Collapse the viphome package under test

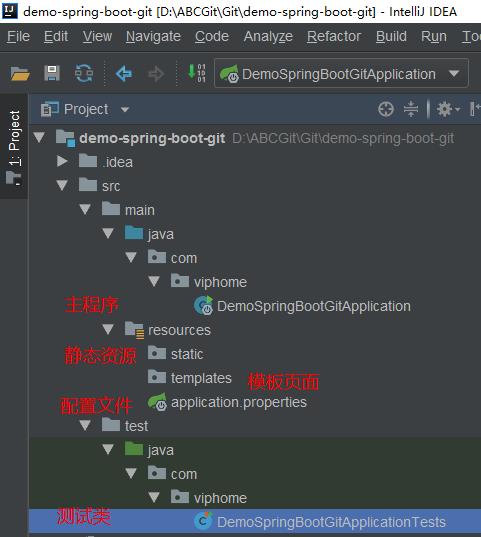pyautogui.click(x=154, y=498)
